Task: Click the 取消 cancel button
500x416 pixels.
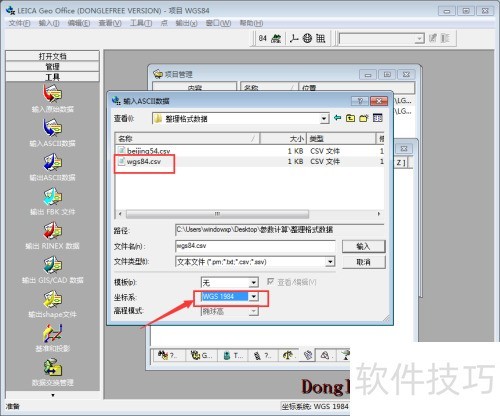Action: (x=363, y=262)
